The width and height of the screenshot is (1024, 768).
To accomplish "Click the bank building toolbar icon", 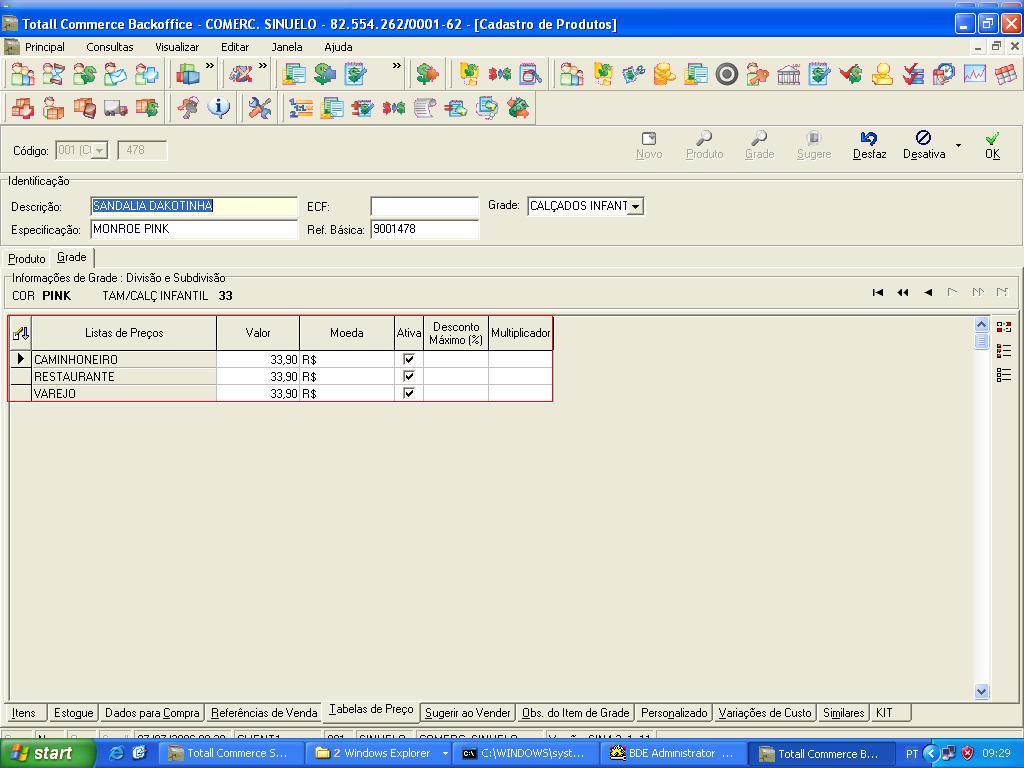I will (788, 73).
